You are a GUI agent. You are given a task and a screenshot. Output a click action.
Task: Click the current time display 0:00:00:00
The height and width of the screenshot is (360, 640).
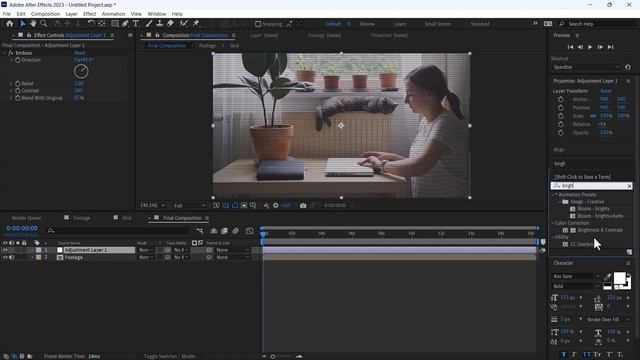pos(22,228)
